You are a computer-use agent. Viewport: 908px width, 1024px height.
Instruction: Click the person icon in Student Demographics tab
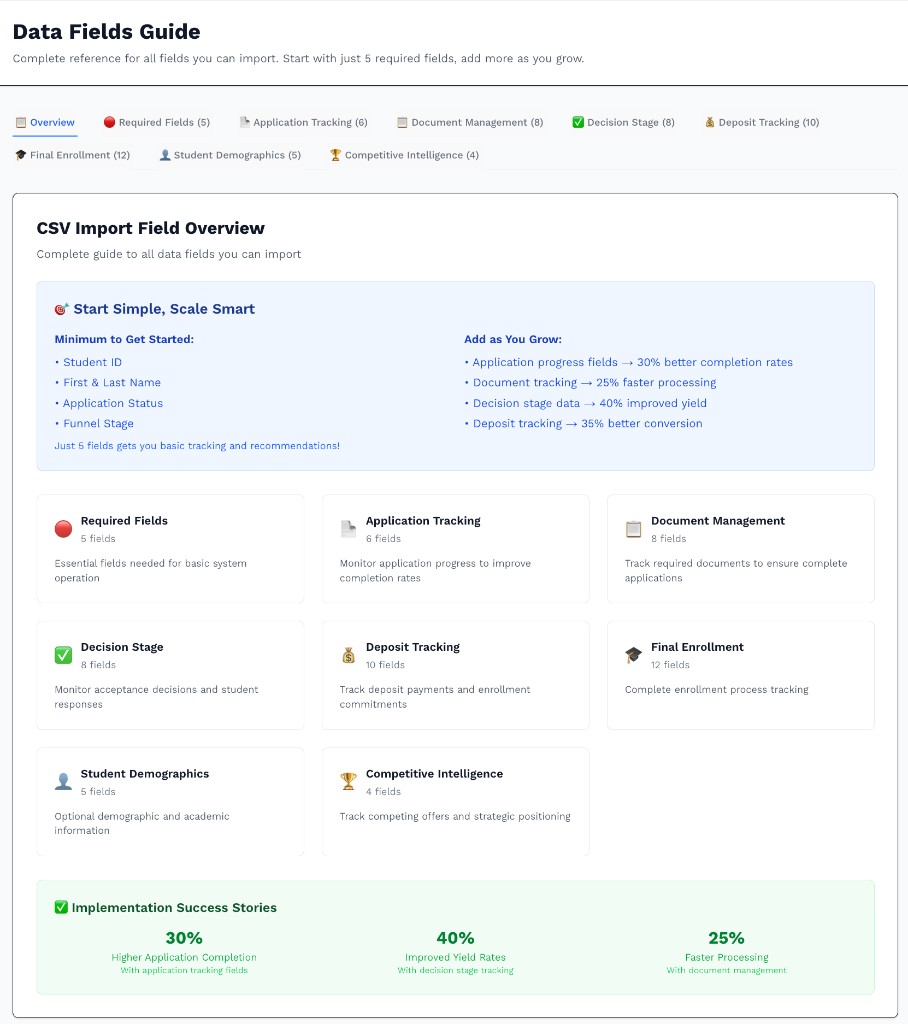pyautogui.click(x=165, y=155)
